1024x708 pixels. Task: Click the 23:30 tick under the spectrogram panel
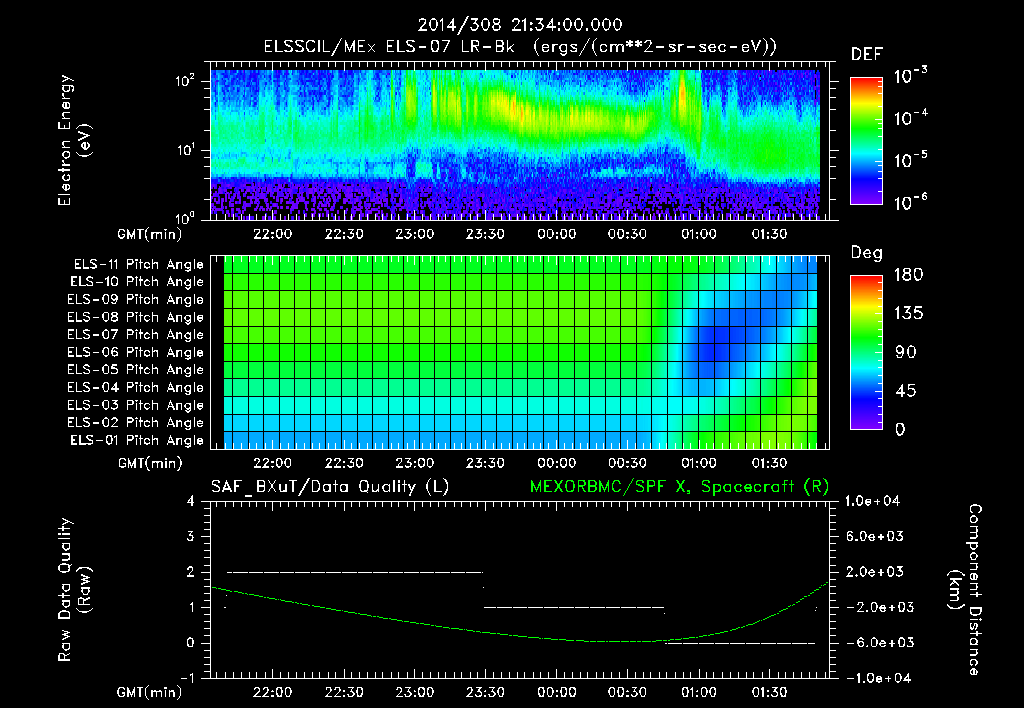click(485, 234)
